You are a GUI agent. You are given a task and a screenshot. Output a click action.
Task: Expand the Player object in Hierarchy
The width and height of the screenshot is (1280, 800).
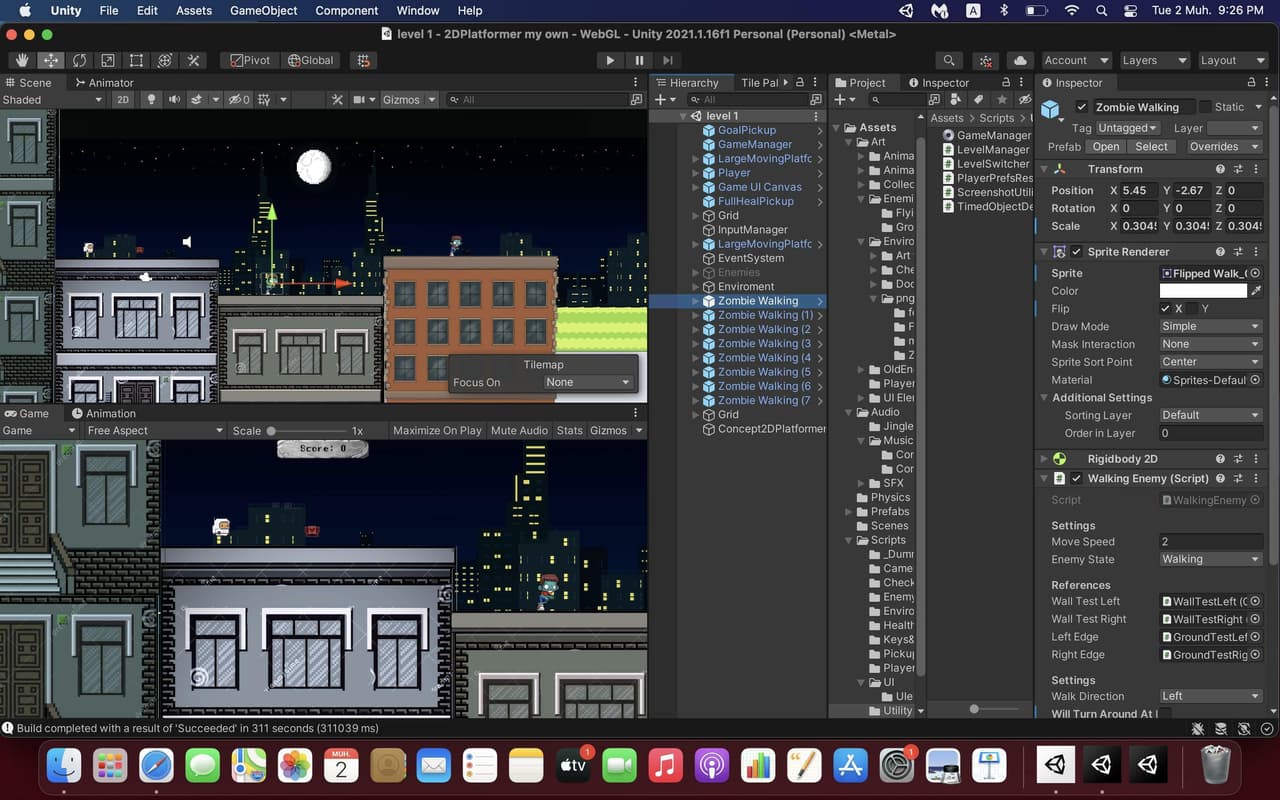pyautogui.click(x=696, y=173)
